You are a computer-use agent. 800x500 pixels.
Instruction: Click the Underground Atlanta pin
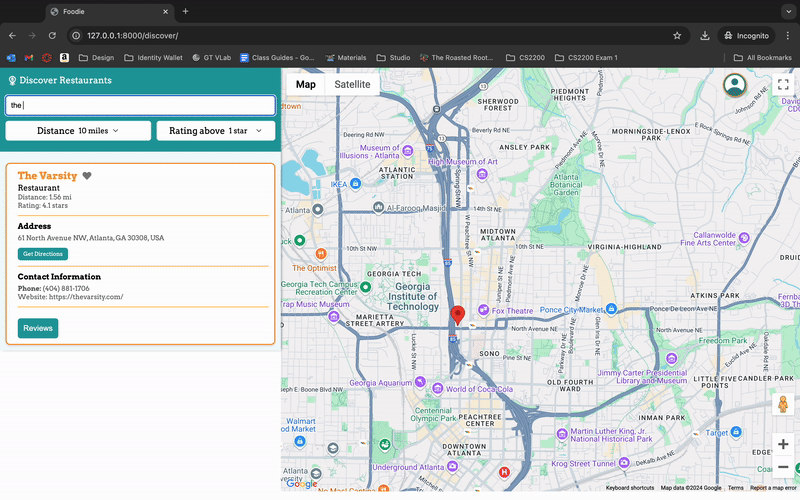click(x=452, y=466)
